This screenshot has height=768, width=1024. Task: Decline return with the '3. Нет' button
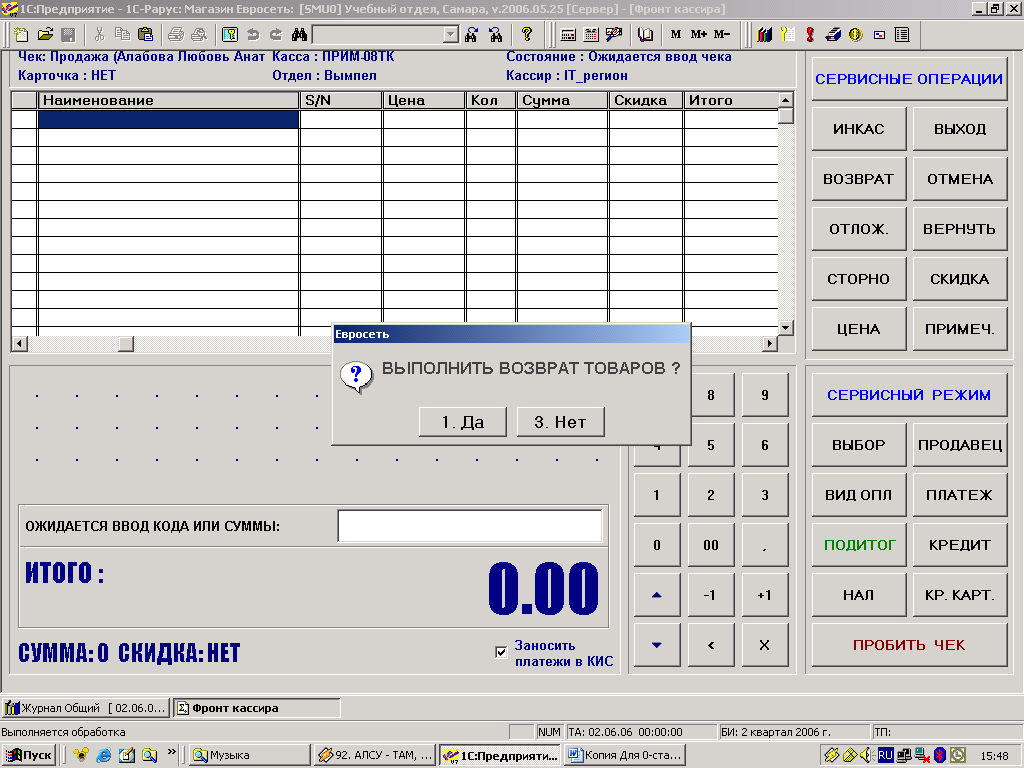[560, 422]
